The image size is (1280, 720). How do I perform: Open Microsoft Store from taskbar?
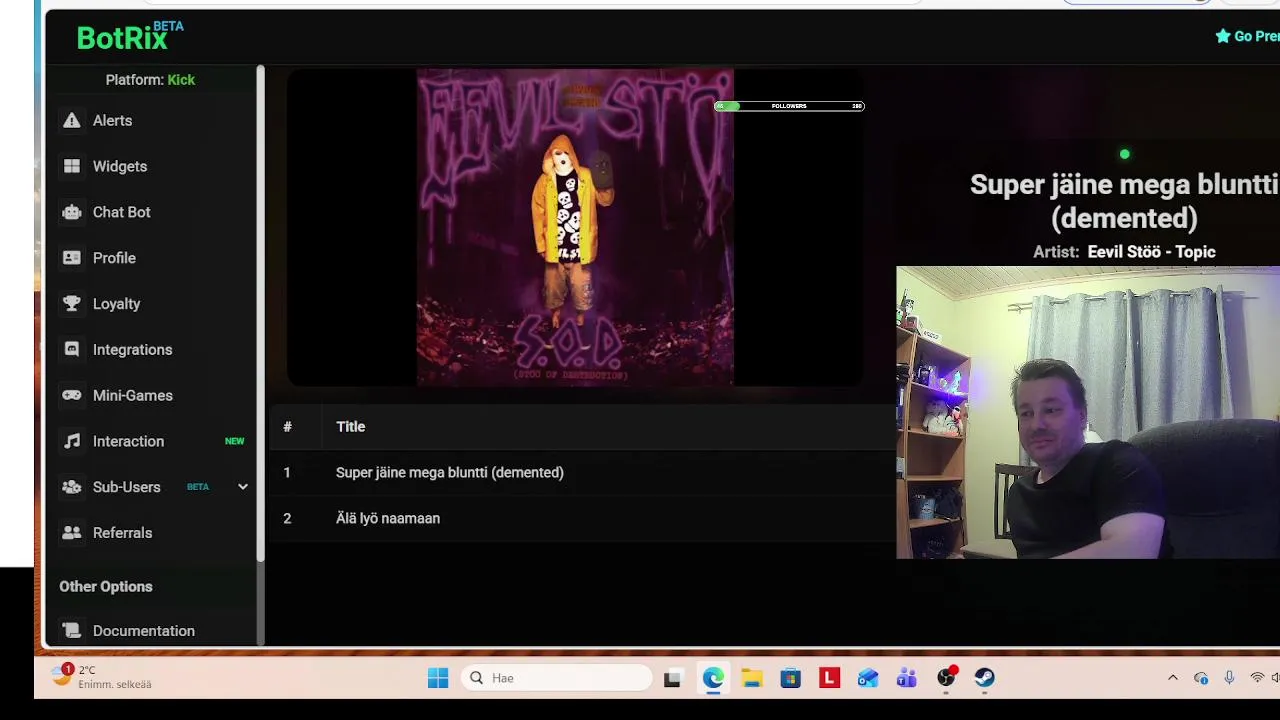pyautogui.click(x=791, y=678)
